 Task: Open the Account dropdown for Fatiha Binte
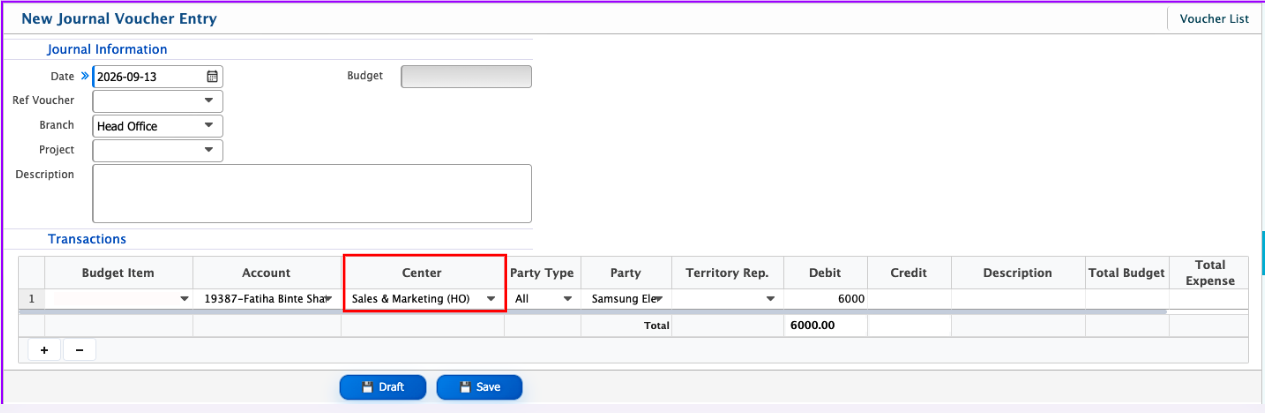328,299
